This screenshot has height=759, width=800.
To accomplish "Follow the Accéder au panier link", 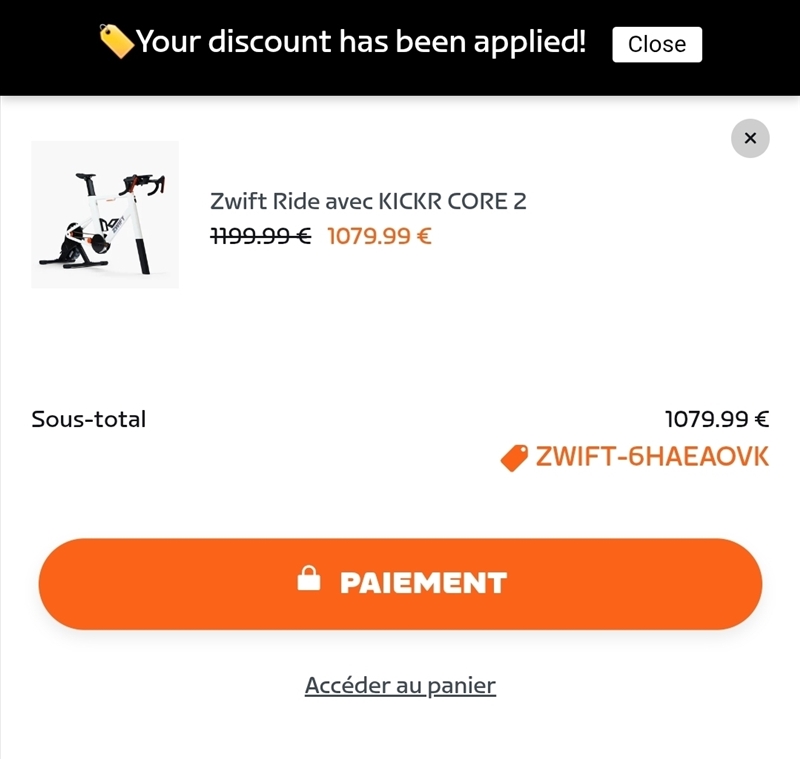I will click(400, 685).
